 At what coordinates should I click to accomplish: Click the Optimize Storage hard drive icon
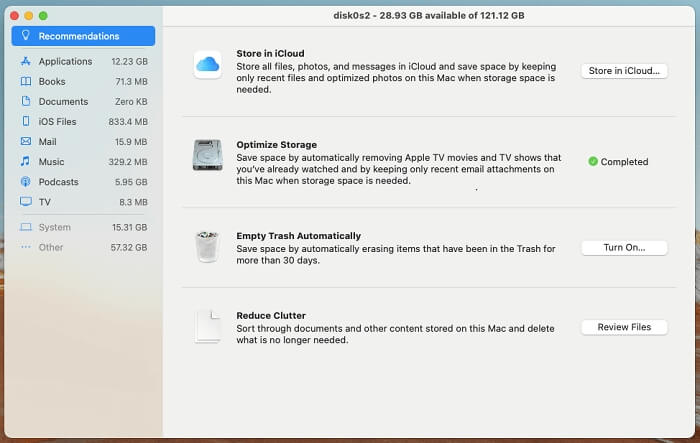point(208,155)
